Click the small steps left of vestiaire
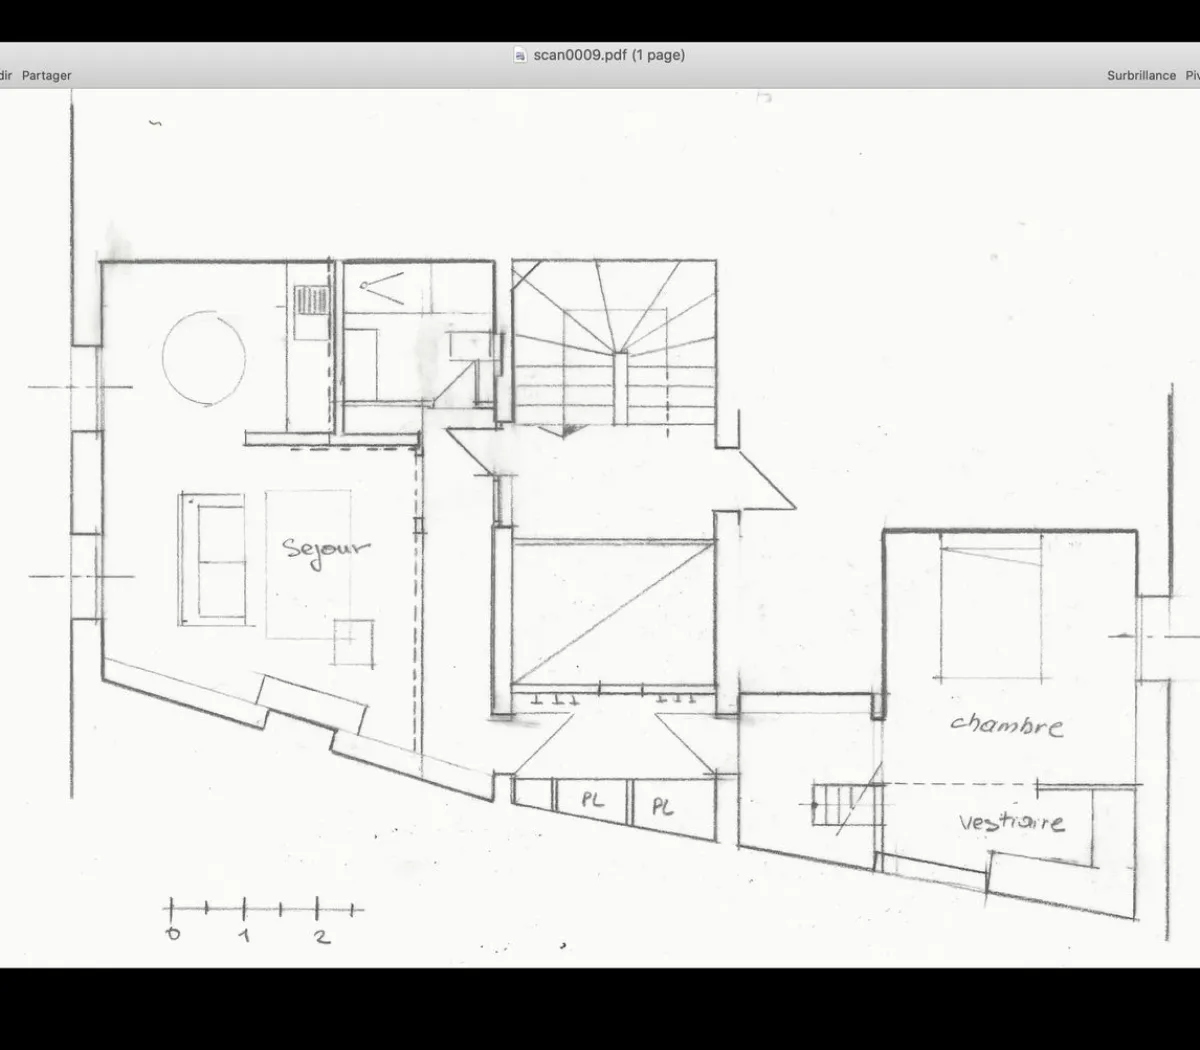 click(x=832, y=804)
